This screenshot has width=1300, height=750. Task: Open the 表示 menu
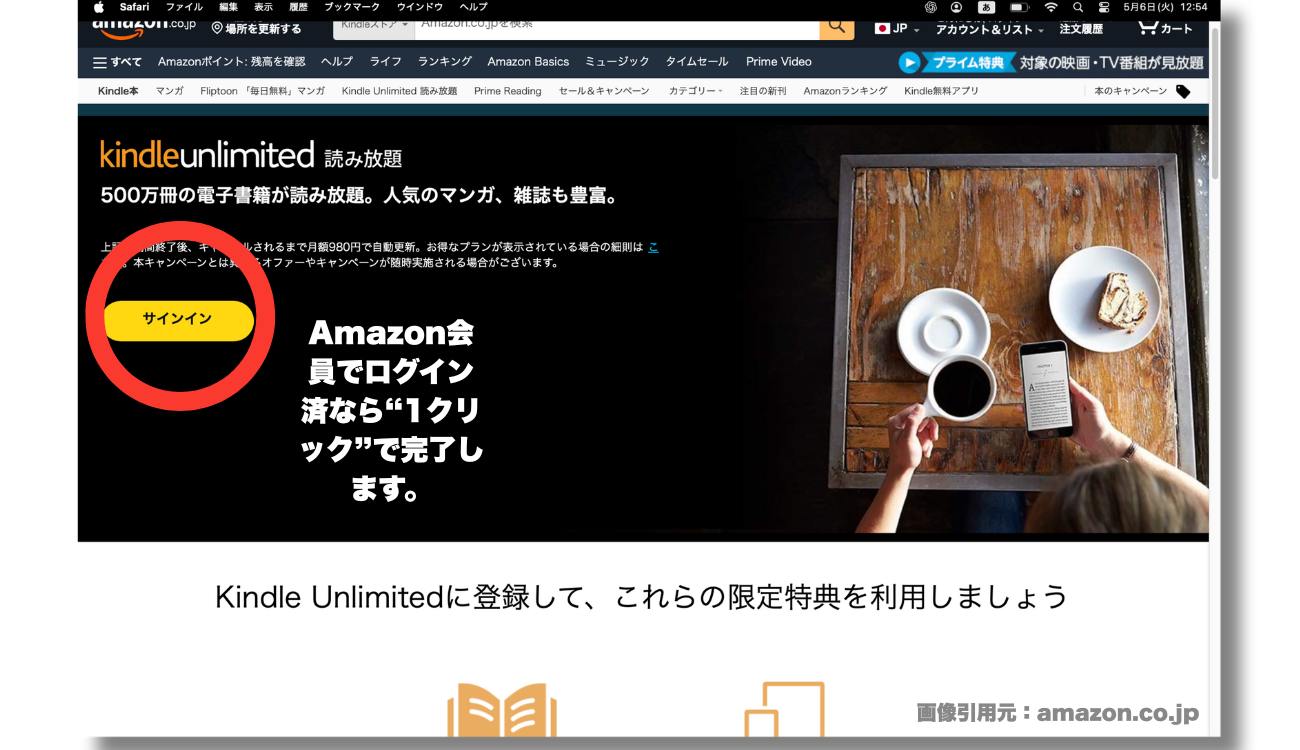point(263,7)
